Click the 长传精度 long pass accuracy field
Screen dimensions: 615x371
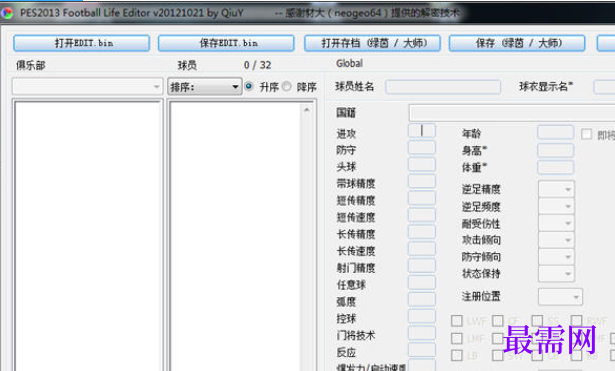(x=422, y=232)
